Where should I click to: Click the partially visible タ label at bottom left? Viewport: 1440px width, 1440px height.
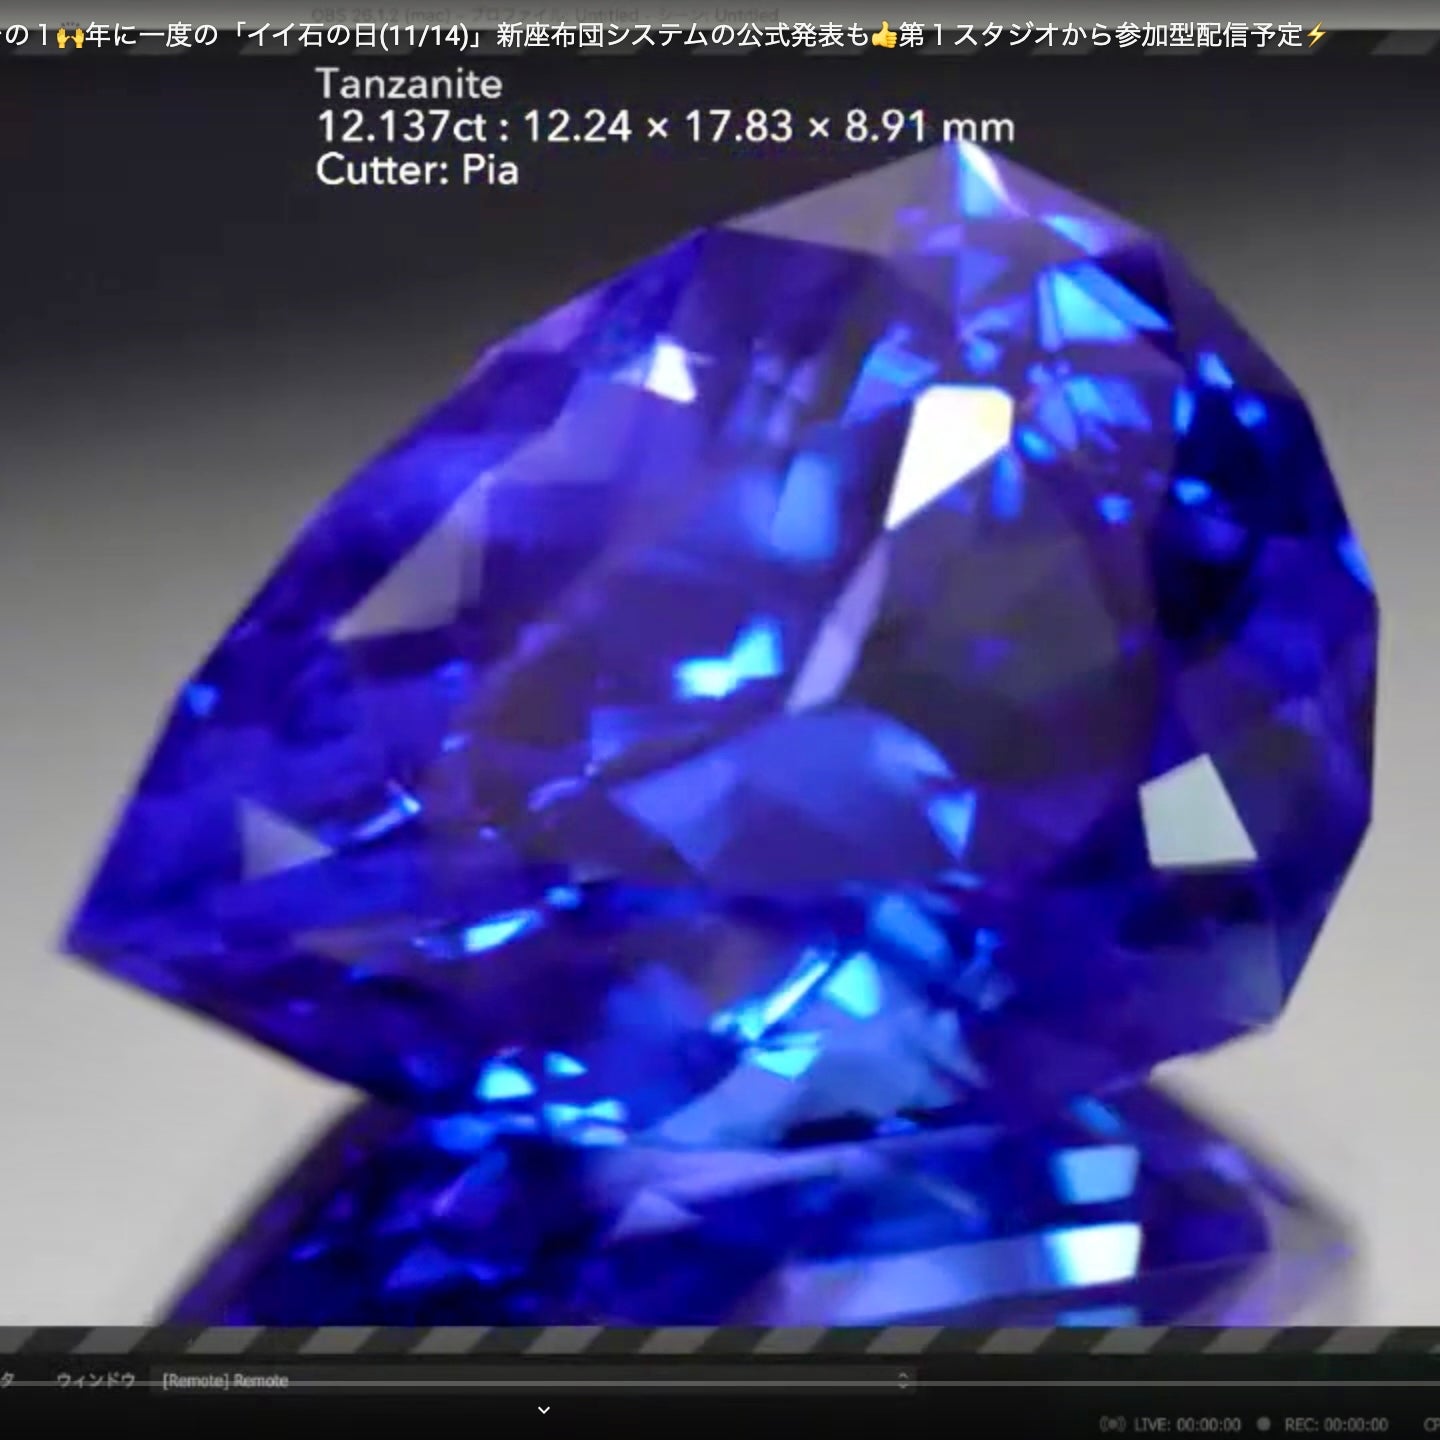[8, 1380]
